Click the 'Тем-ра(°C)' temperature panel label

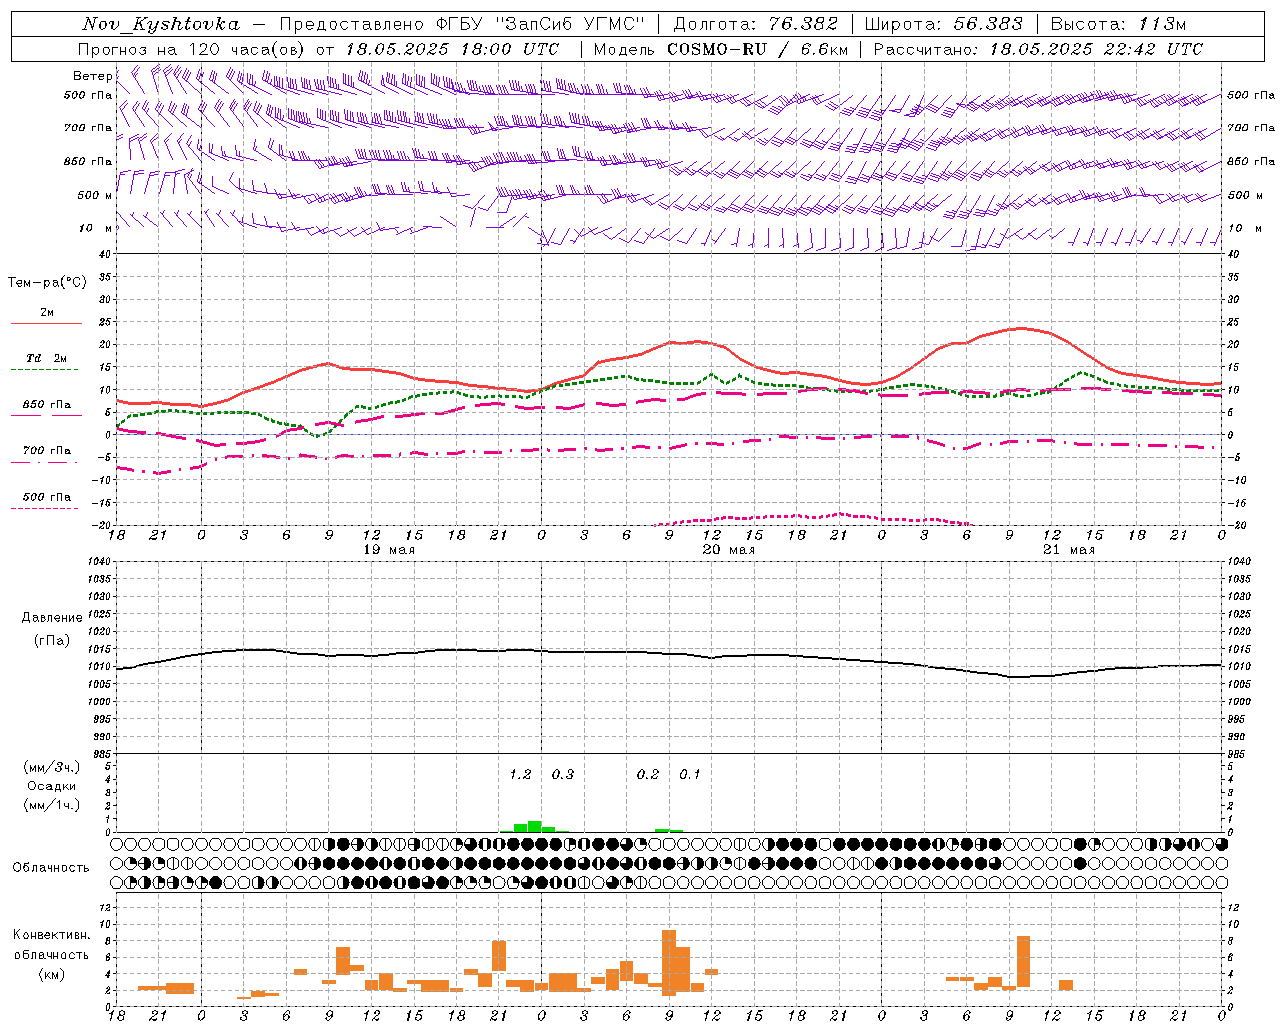click(47, 283)
